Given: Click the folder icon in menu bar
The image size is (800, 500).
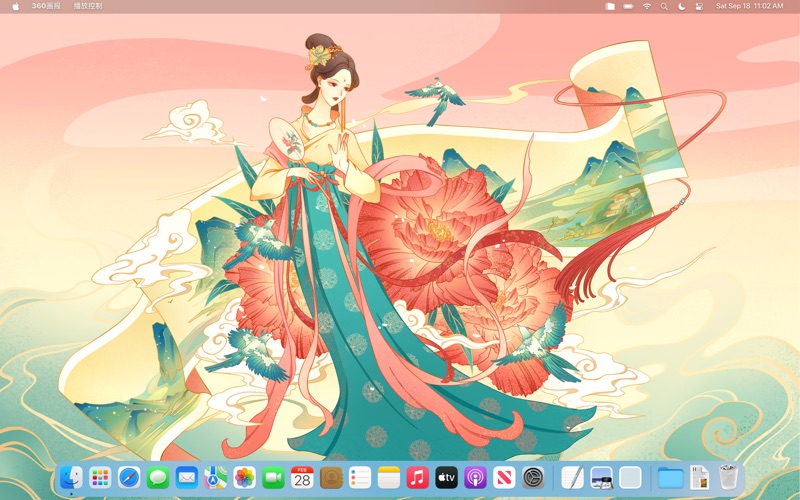Looking at the screenshot, I should pos(610,6).
